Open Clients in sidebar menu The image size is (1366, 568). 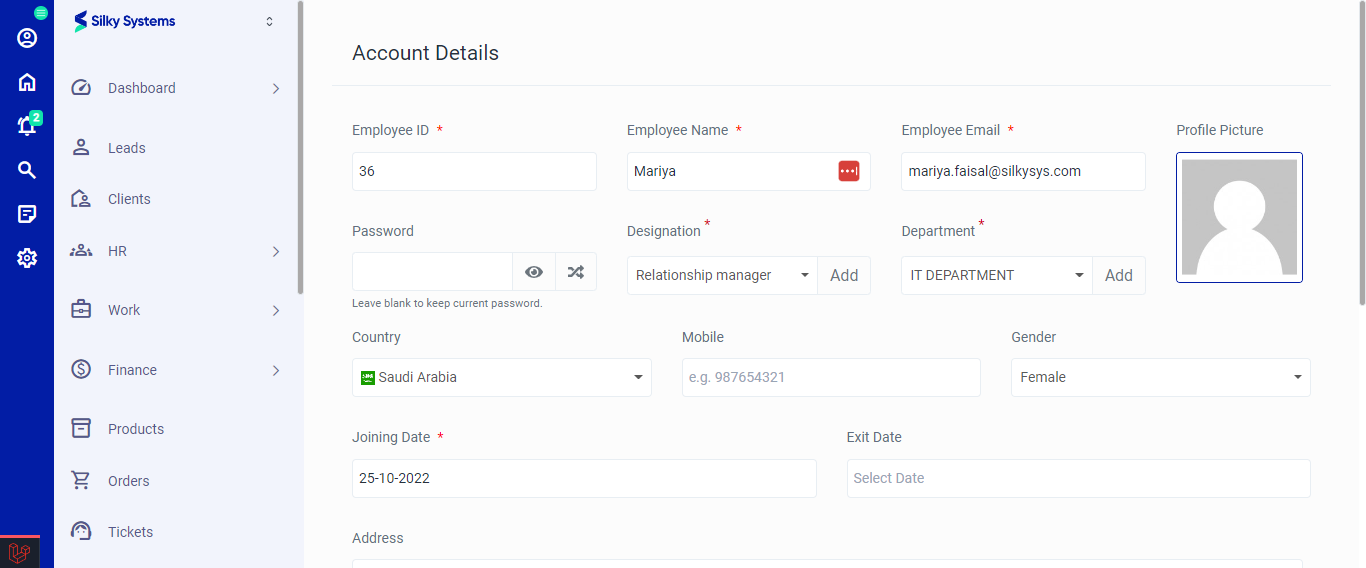[x=129, y=199]
